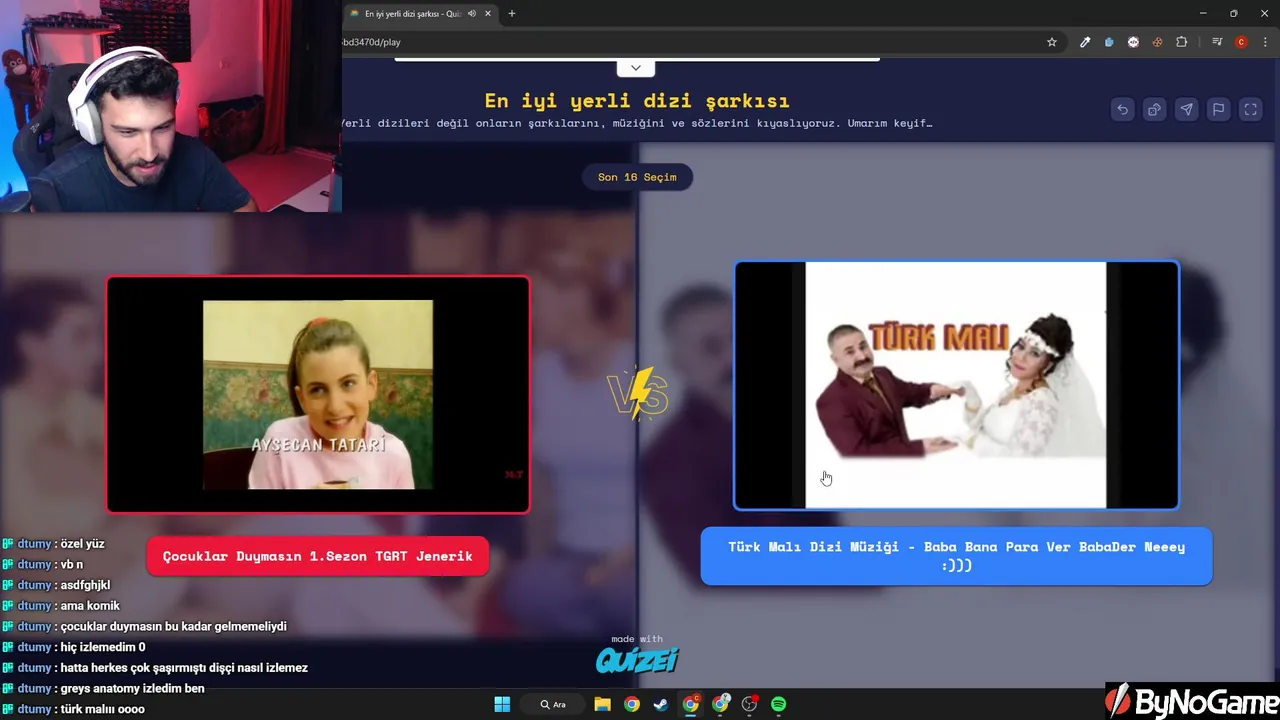Click chat message 'greys anatomy izledim ben'
The width and height of the screenshot is (1280, 720).
[132, 688]
